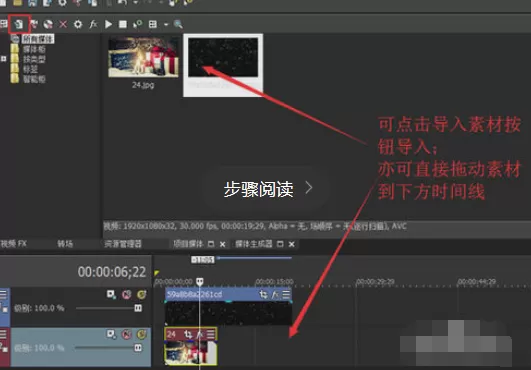
Task: Solo video track 2
Action: (142, 334)
